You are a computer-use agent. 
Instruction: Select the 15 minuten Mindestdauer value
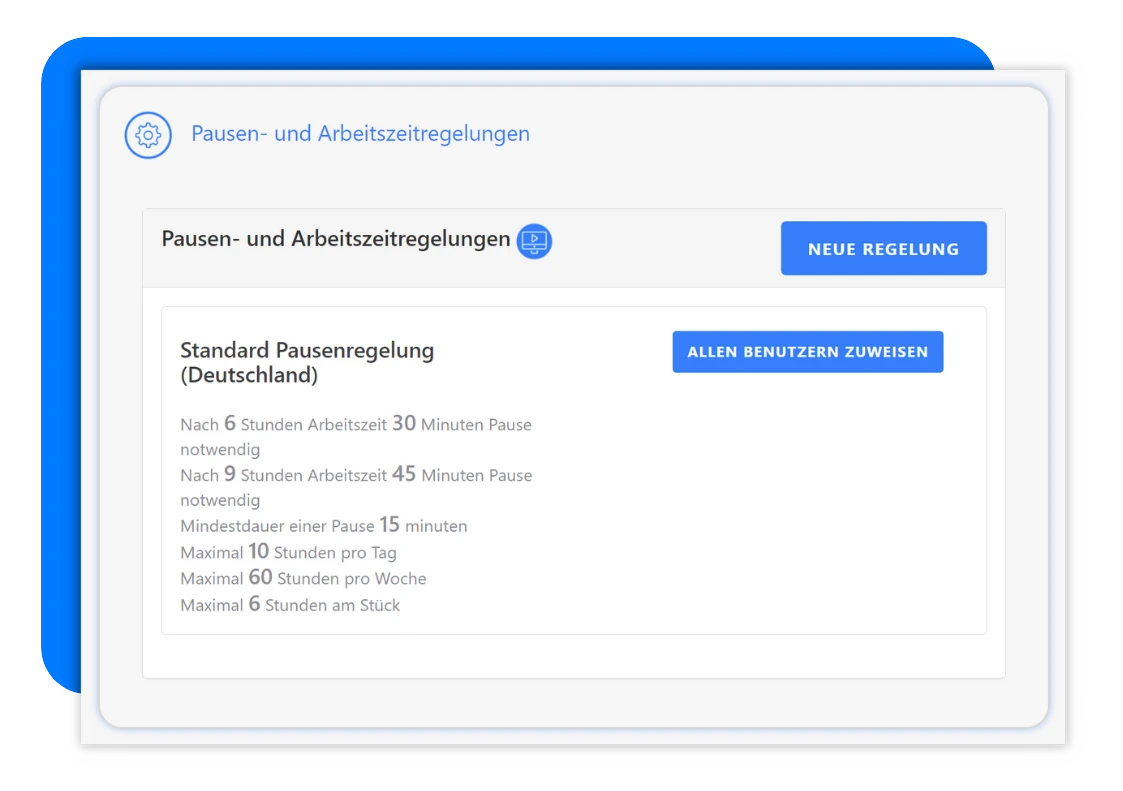[390, 525]
